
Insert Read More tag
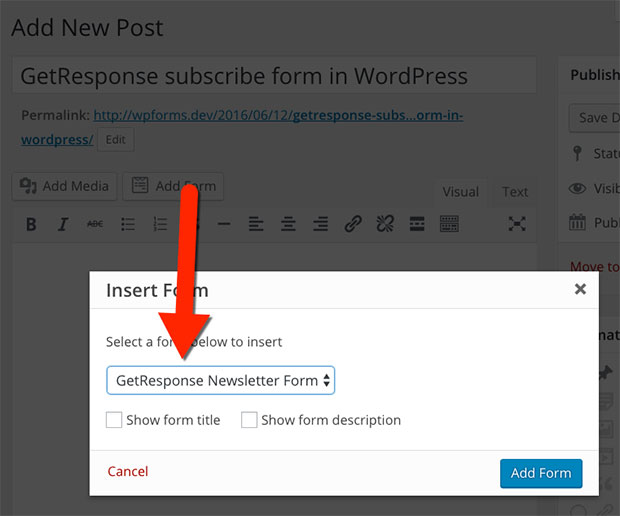(417, 224)
